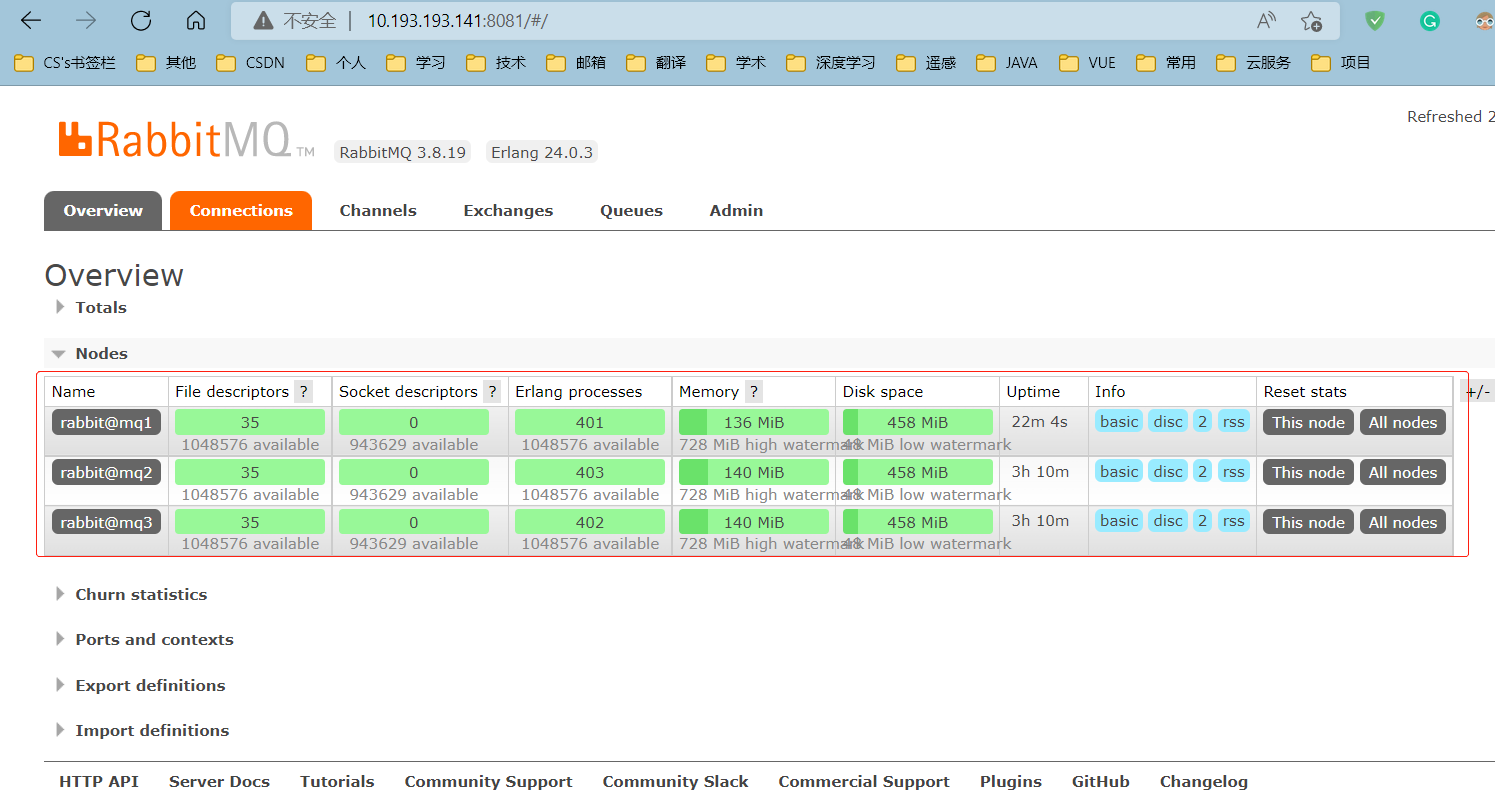Reset stats for All nodes in rabbit@mq2 row
Screen dimensions: 1495x809
[1403, 473]
